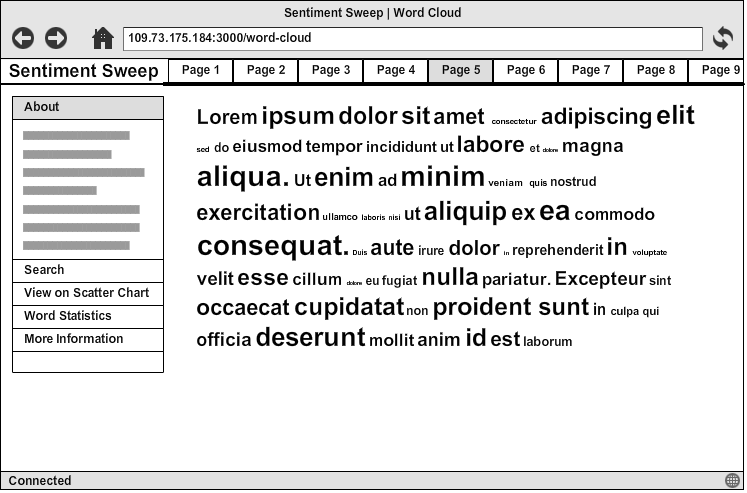Viewport: 747px width, 493px height.
Task: Click the Sentiment Sweep site title
Action: 83,71
